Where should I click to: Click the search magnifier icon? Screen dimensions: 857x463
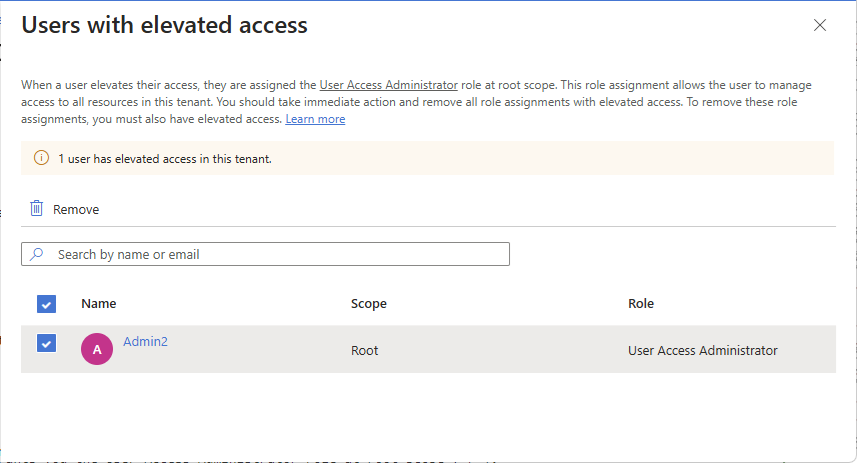pos(37,254)
